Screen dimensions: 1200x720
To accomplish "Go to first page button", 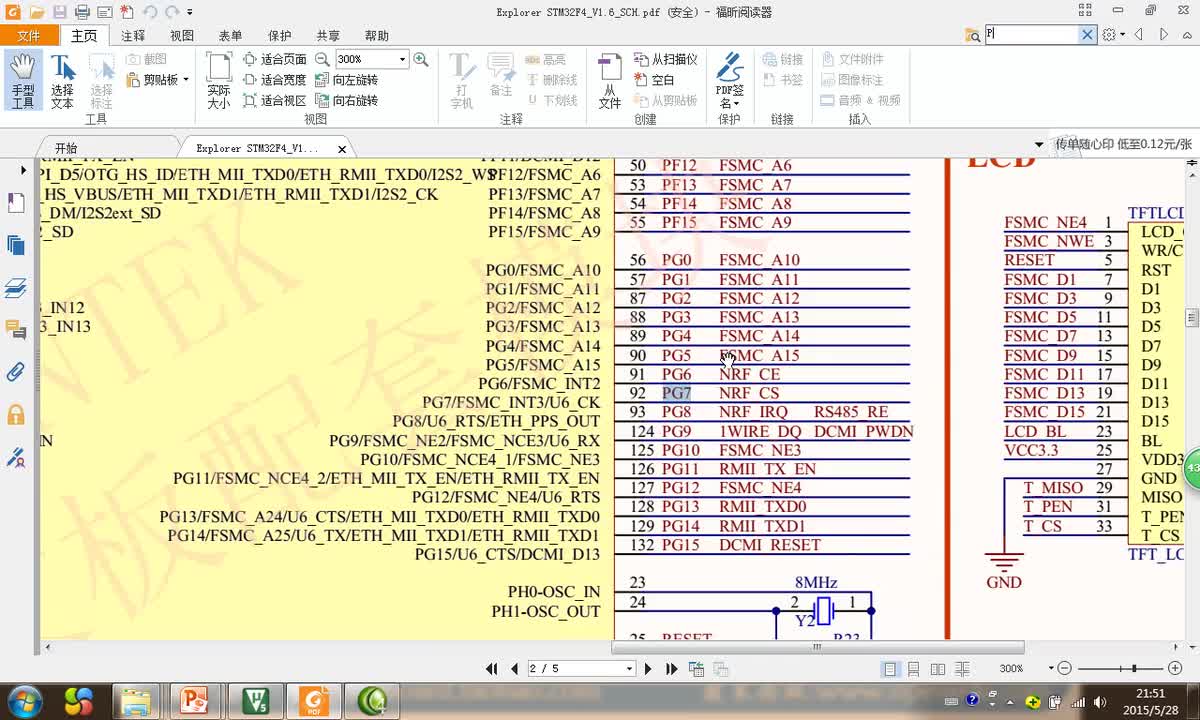I will pyautogui.click(x=491, y=668).
